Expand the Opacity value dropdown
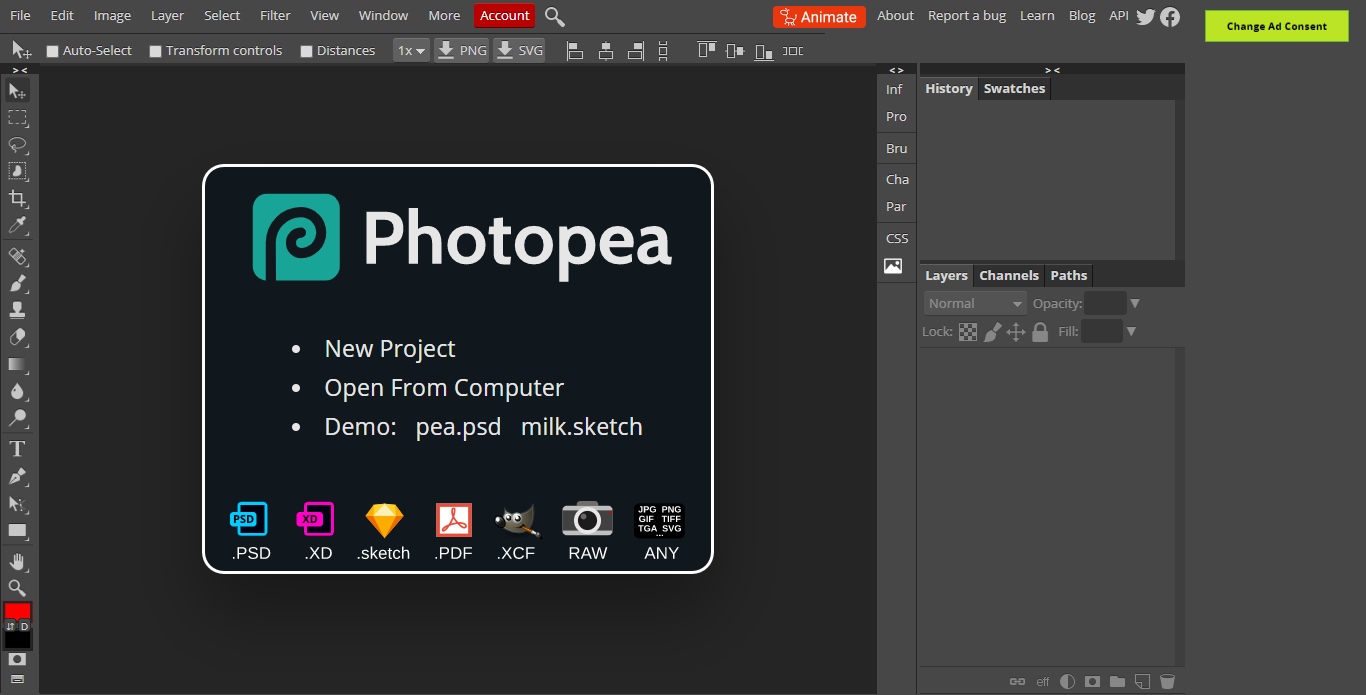 pyautogui.click(x=1135, y=303)
